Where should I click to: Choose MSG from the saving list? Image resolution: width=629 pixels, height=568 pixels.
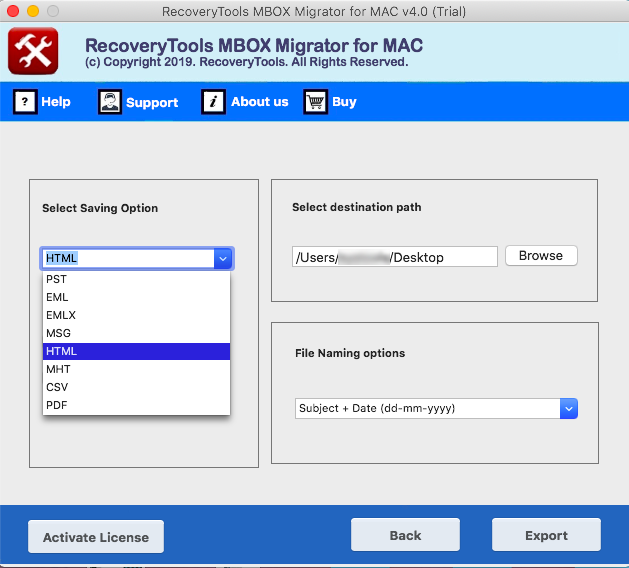(x=136, y=333)
